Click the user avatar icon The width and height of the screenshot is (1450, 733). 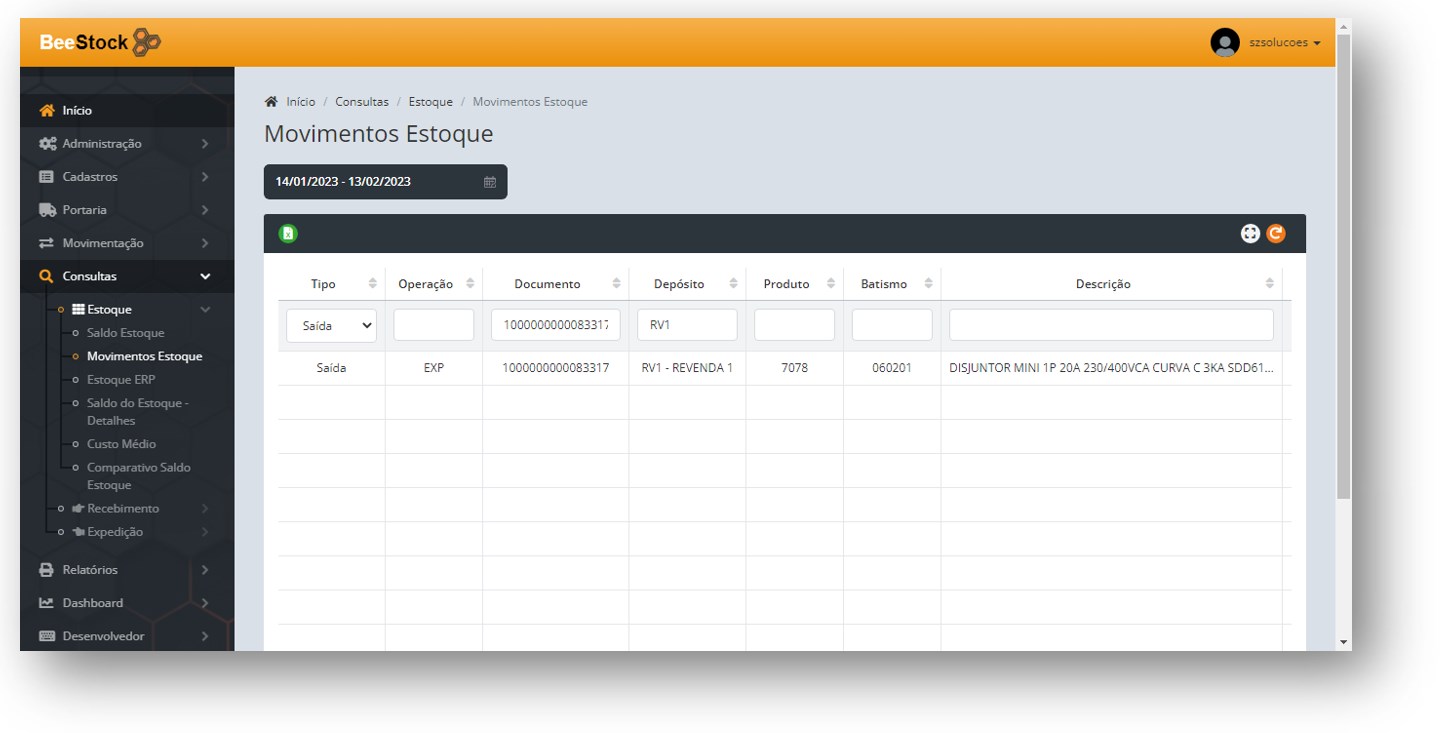1224,43
